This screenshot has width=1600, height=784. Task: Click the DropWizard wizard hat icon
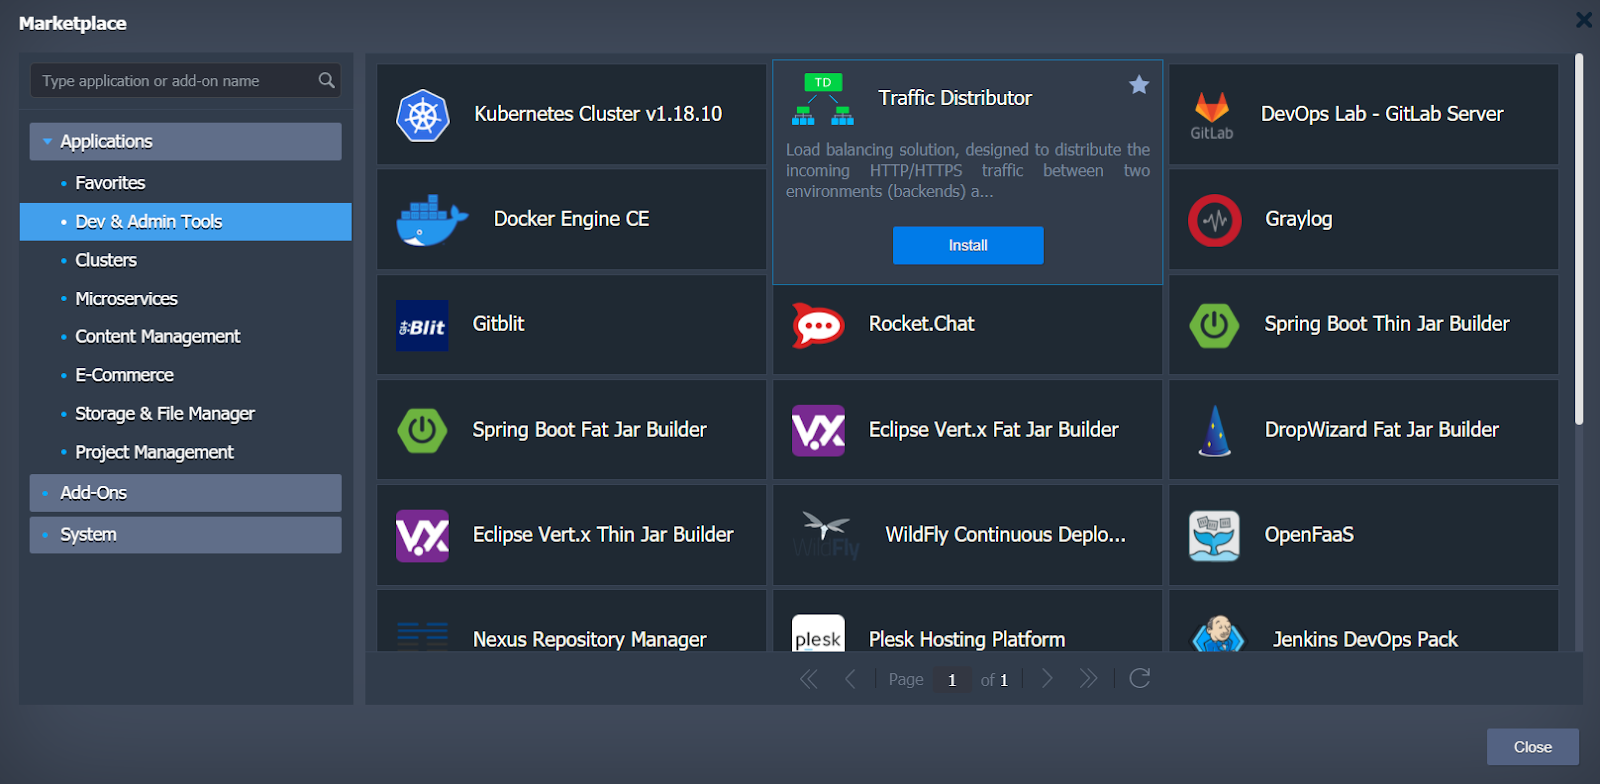click(x=1214, y=431)
